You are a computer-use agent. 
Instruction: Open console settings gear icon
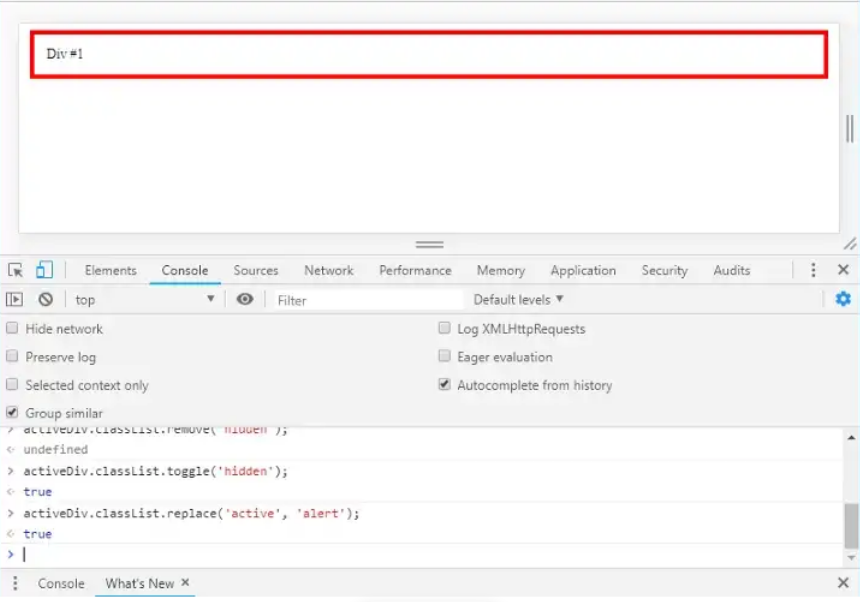[x=843, y=299]
